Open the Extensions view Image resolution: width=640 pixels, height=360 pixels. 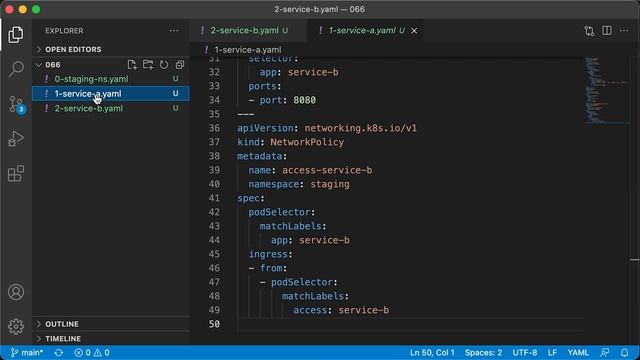tap(16, 173)
